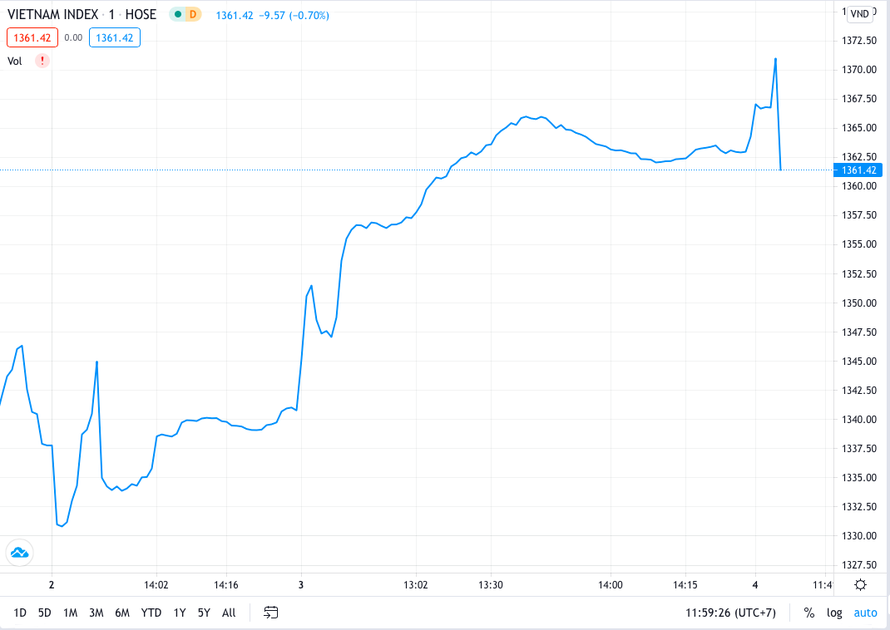Screen dimensions: 890x630
Task: Show the All time range
Action: pos(229,613)
